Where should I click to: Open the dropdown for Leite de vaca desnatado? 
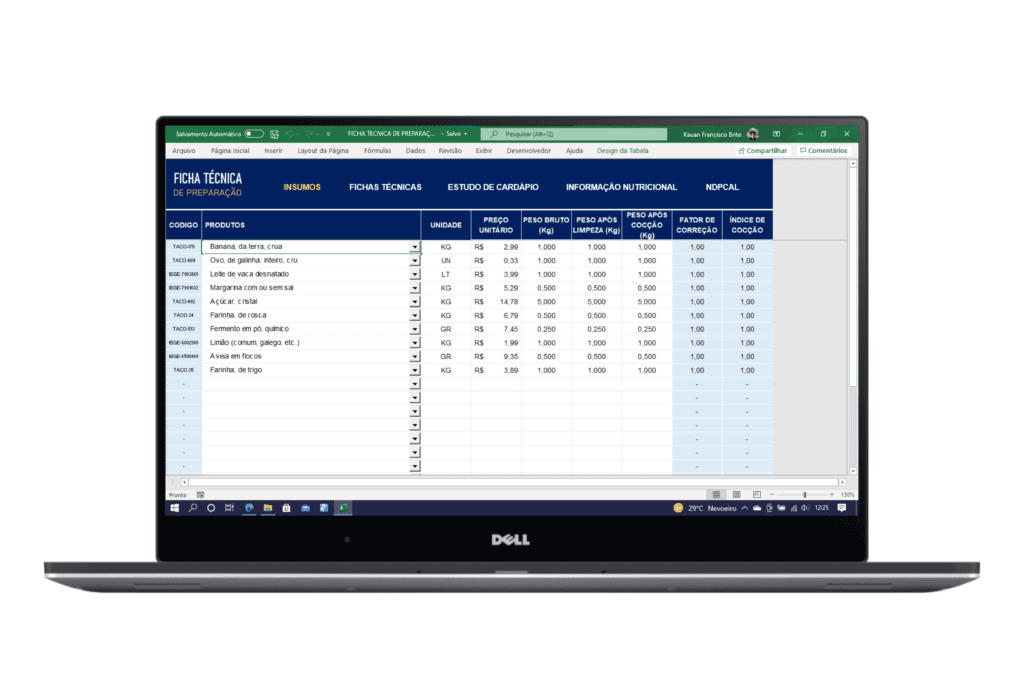(x=415, y=274)
